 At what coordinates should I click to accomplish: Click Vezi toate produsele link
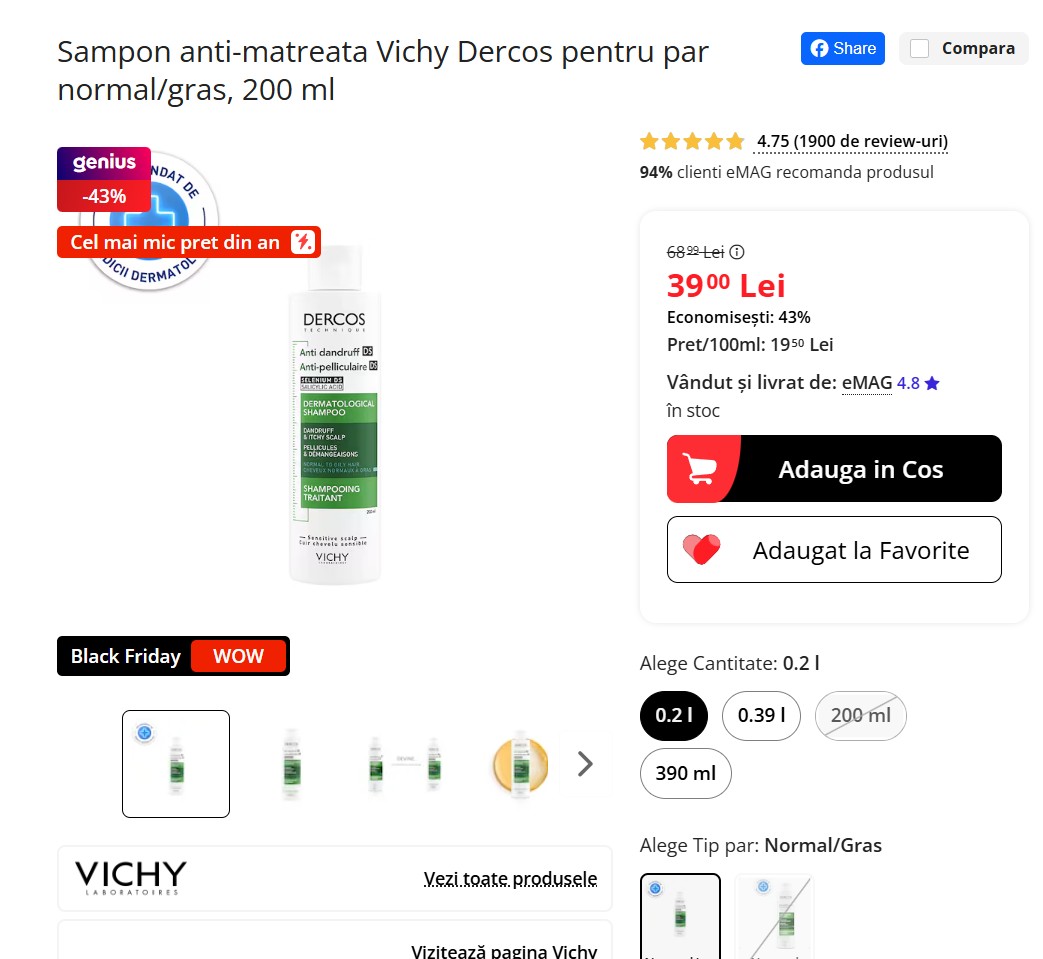tap(510, 879)
